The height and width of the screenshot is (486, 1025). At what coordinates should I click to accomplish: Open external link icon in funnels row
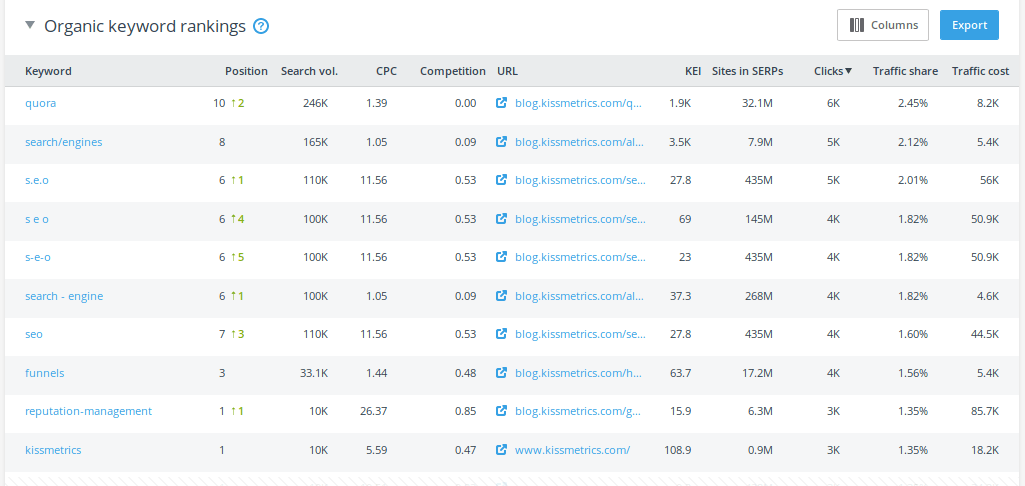click(x=502, y=373)
